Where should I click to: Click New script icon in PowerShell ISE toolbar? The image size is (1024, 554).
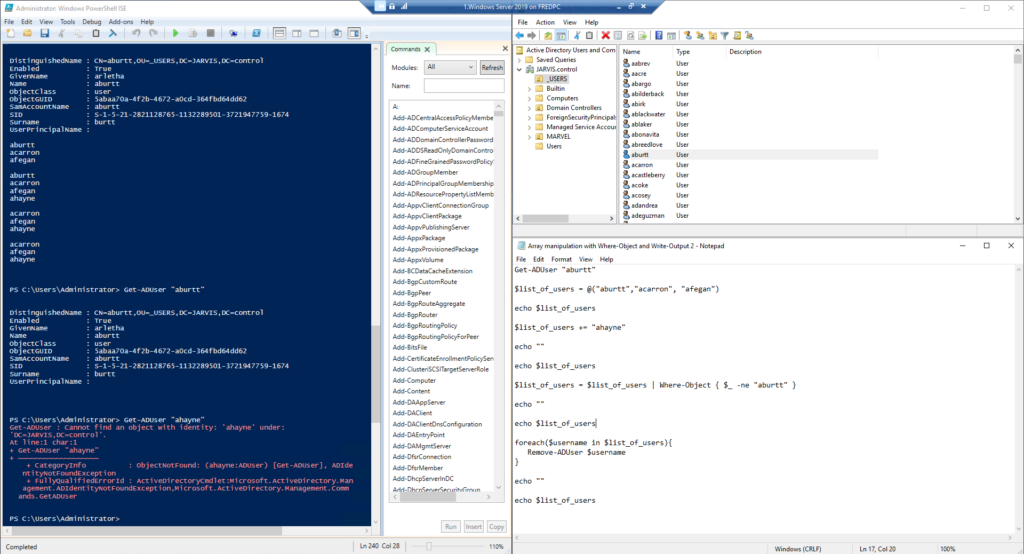point(10,33)
